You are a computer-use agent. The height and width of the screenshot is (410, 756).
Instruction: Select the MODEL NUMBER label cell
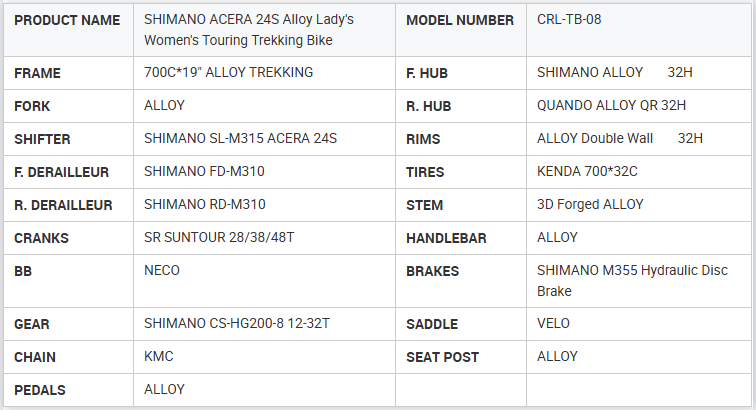[460, 20]
